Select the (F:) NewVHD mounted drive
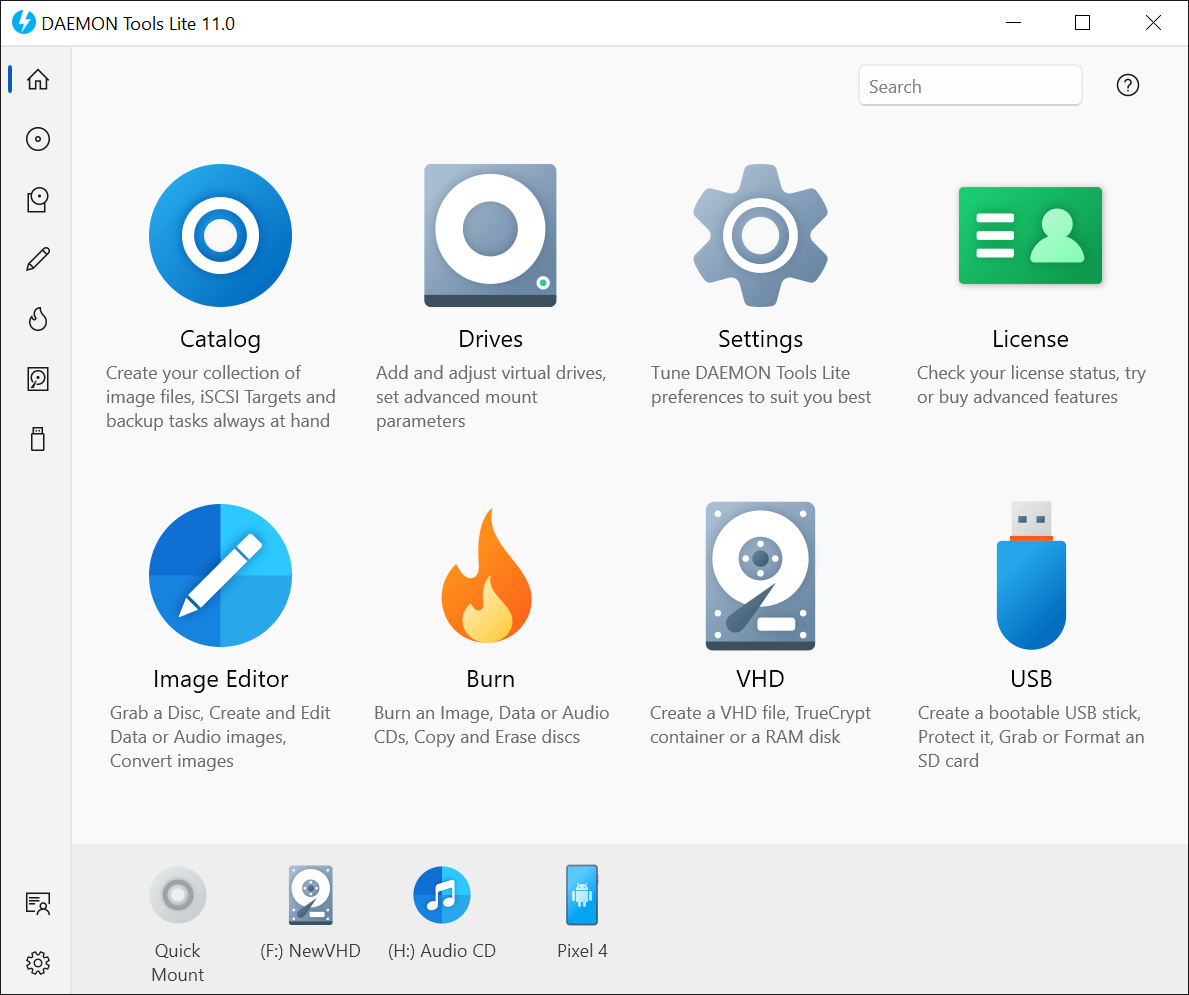 pos(310,895)
